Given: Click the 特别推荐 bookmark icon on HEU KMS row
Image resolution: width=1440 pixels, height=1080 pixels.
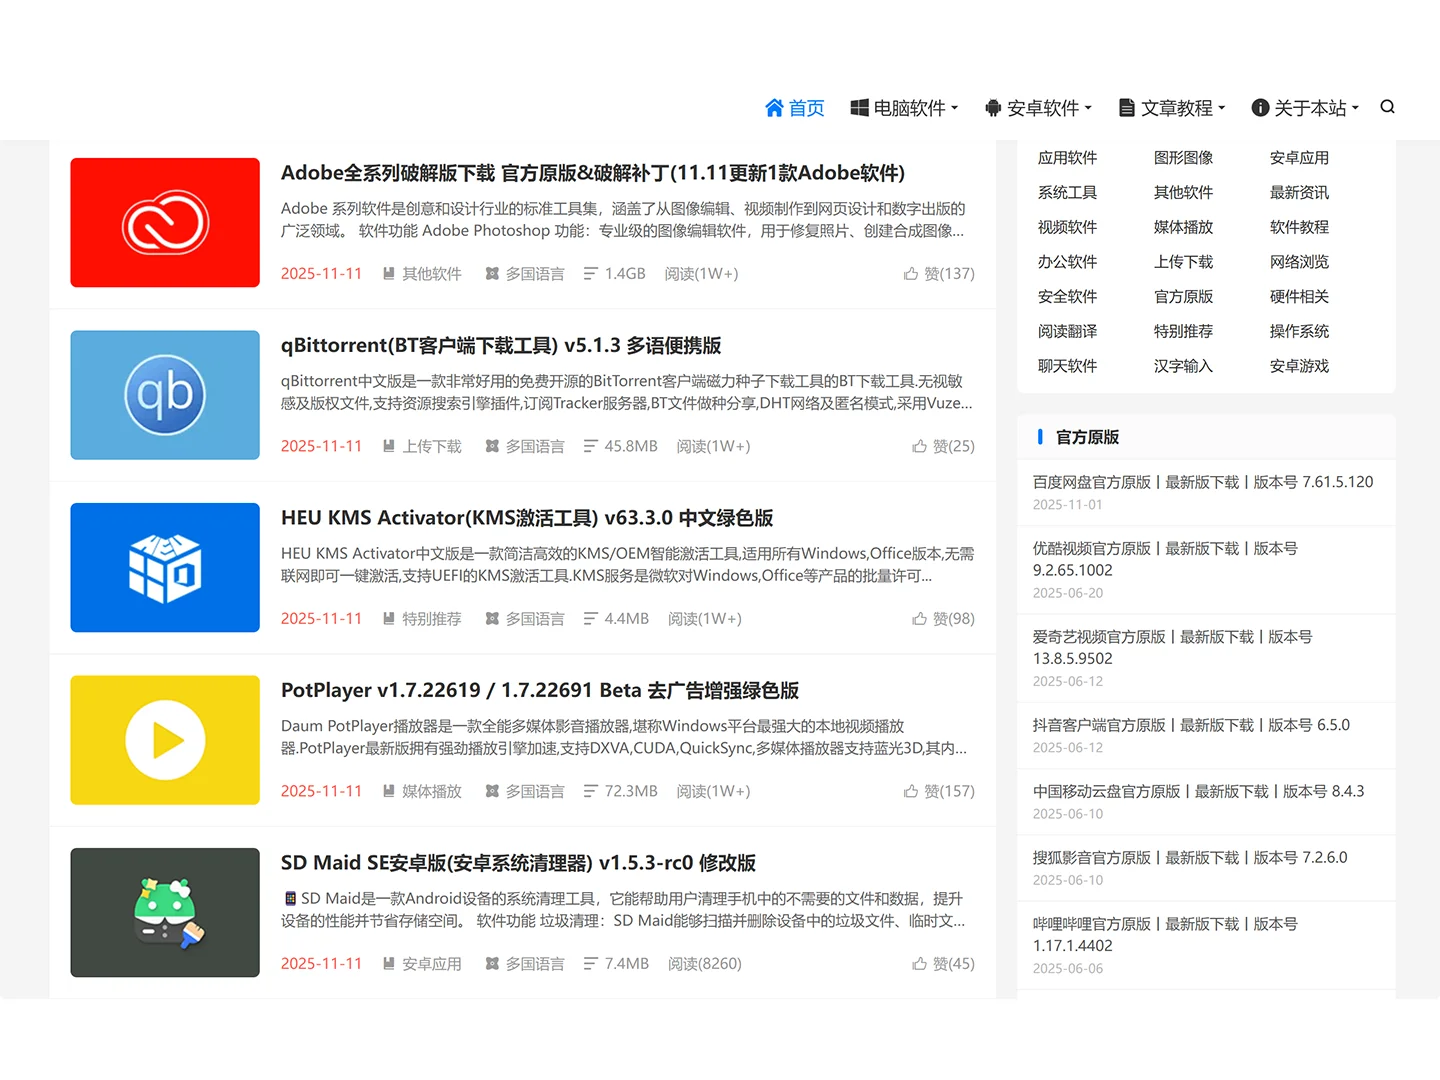Looking at the screenshot, I should pos(389,618).
